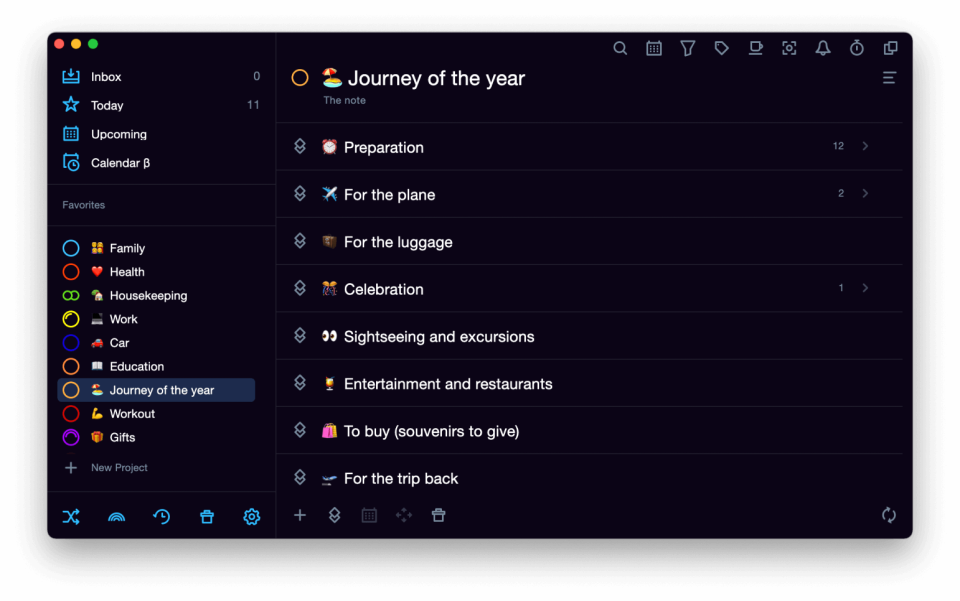Expand the For the plane subtasks
The width and height of the screenshot is (960, 601).
(865, 193)
